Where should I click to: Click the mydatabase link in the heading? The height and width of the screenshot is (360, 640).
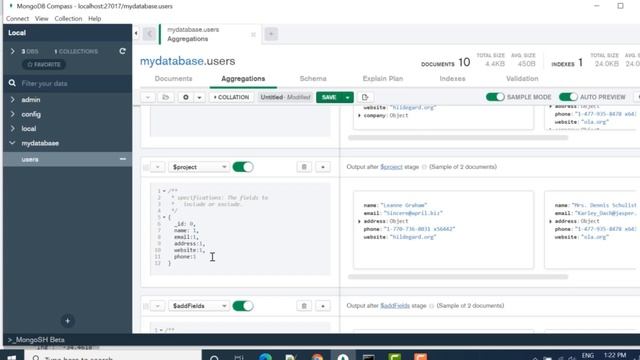coord(171,61)
